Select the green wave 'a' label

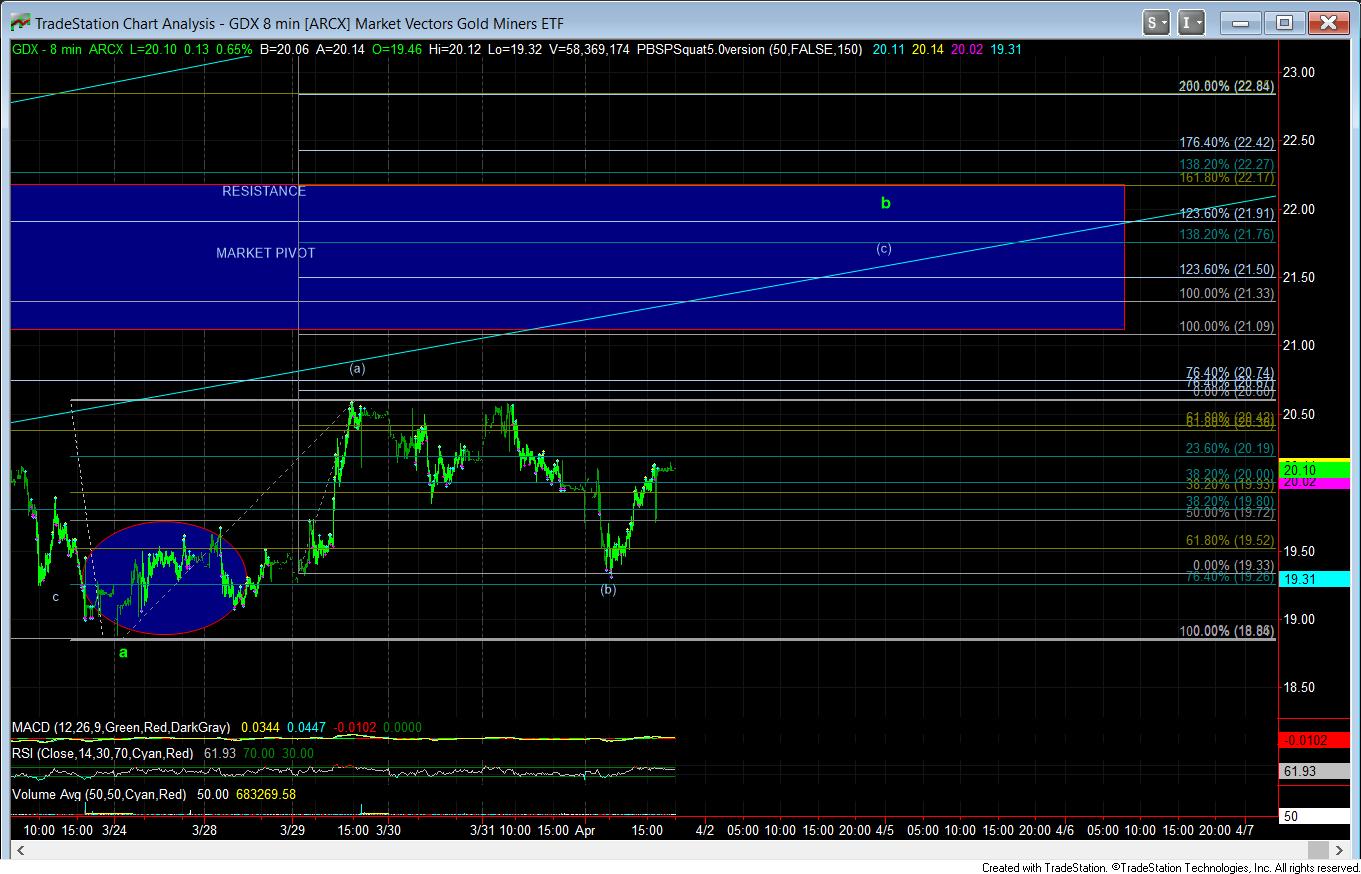point(123,652)
